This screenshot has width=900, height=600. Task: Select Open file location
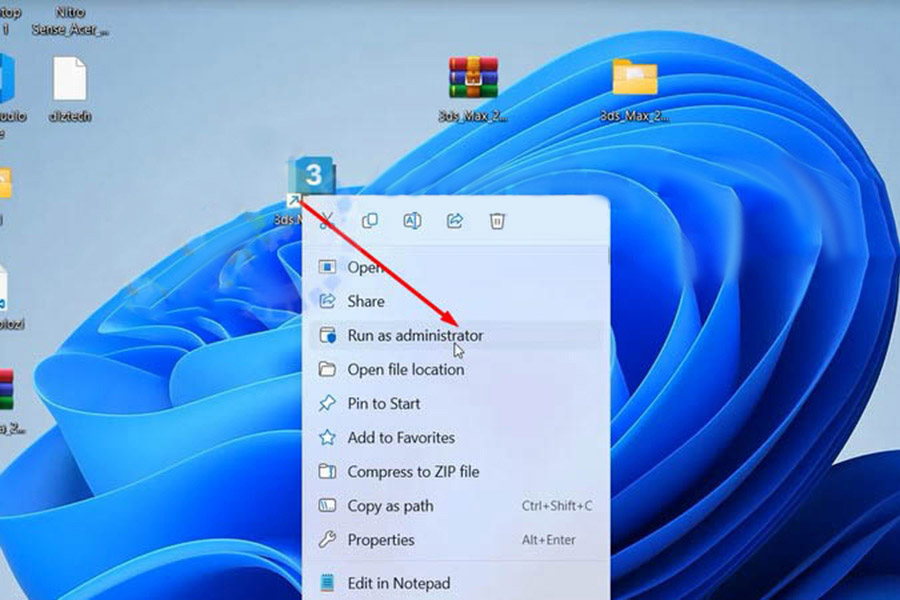(405, 369)
